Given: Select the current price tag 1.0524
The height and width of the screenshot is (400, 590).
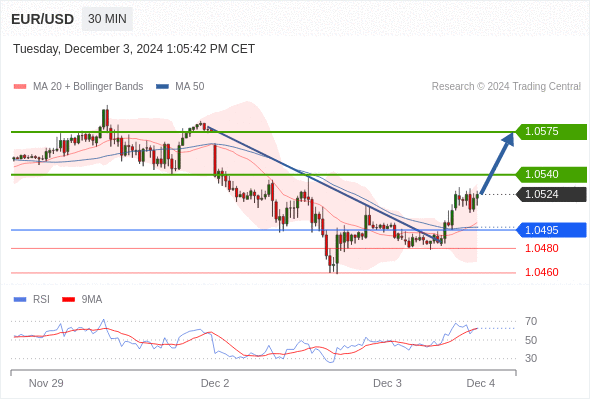Looking at the screenshot, I should point(551,195).
